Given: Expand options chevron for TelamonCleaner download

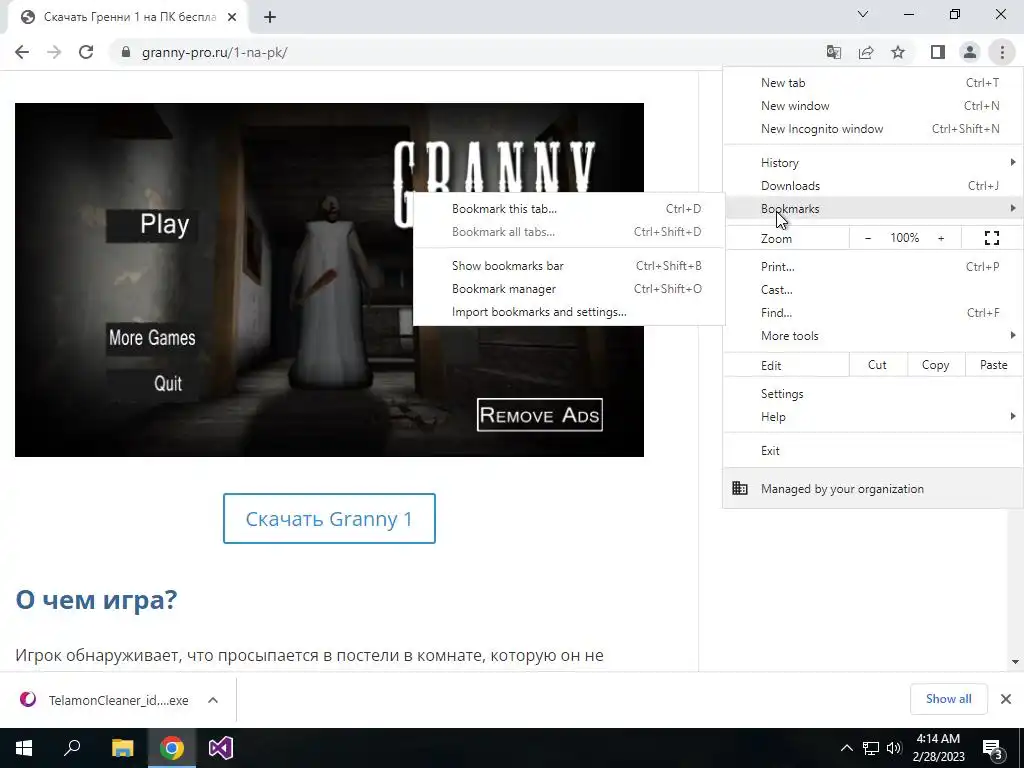Looking at the screenshot, I should 213,700.
